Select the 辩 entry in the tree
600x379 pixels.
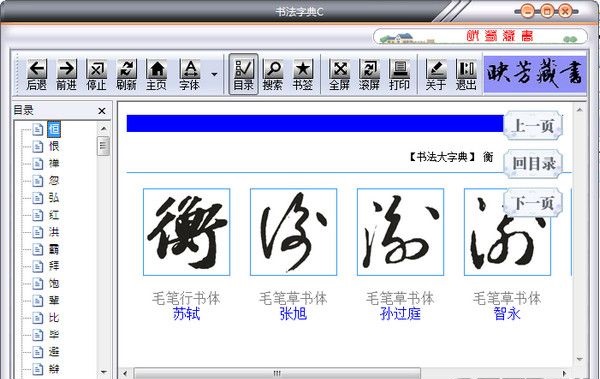pos(54,369)
